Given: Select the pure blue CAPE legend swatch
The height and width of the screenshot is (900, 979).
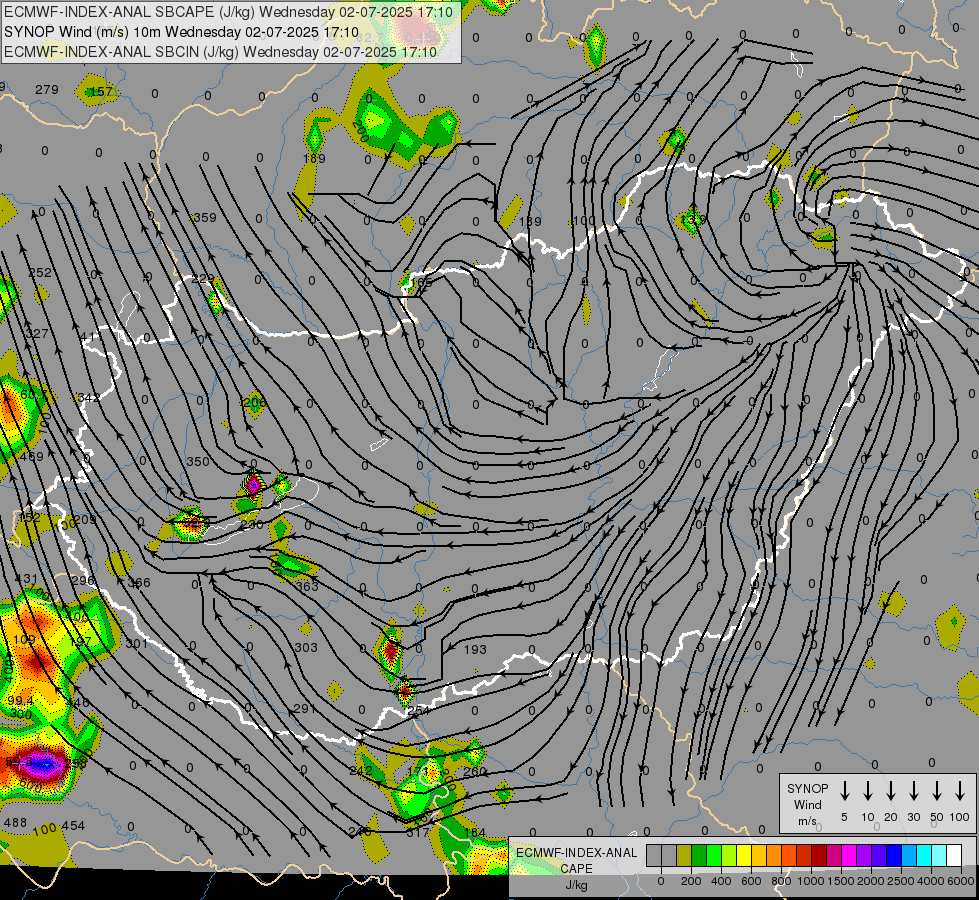Looking at the screenshot, I should tap(895, 855).
